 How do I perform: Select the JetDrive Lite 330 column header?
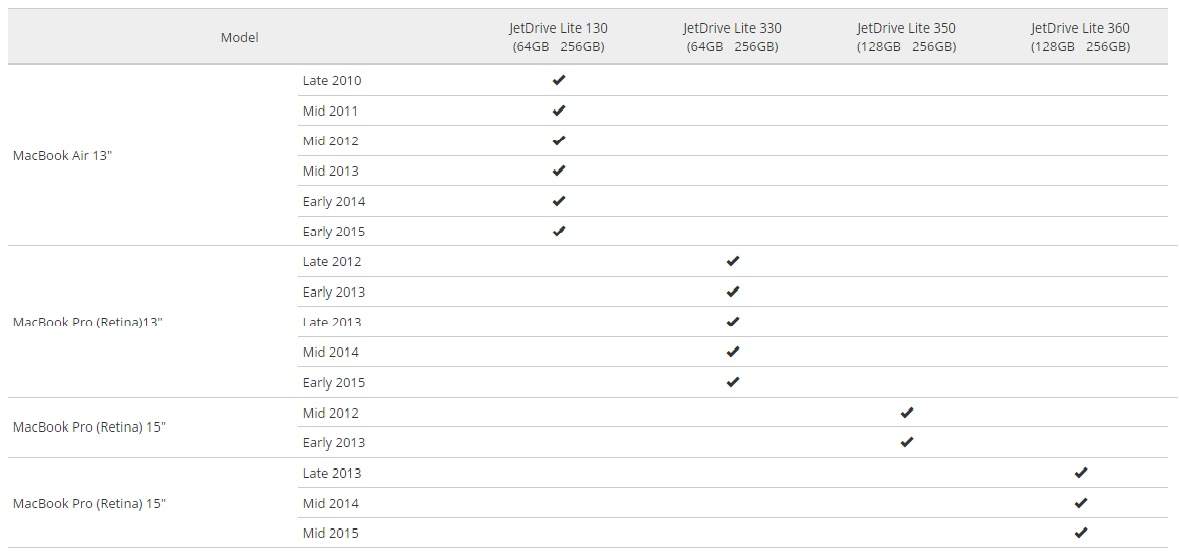click(x=732, y=37)
